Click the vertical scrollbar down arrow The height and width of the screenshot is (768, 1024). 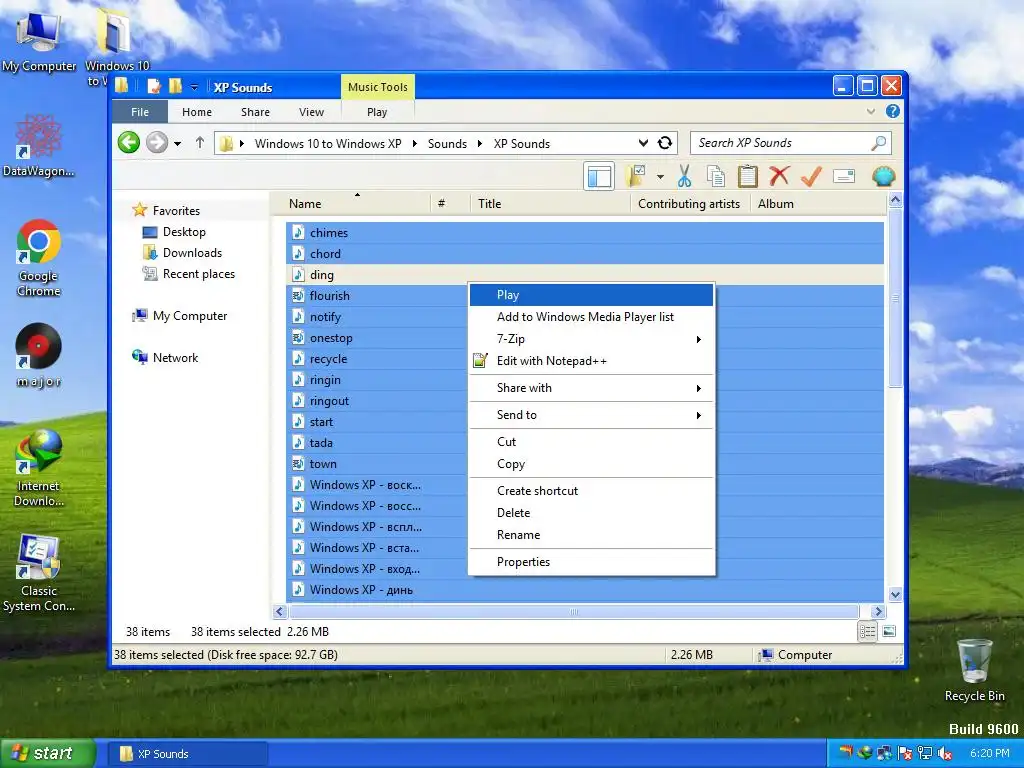pos(895,594)
